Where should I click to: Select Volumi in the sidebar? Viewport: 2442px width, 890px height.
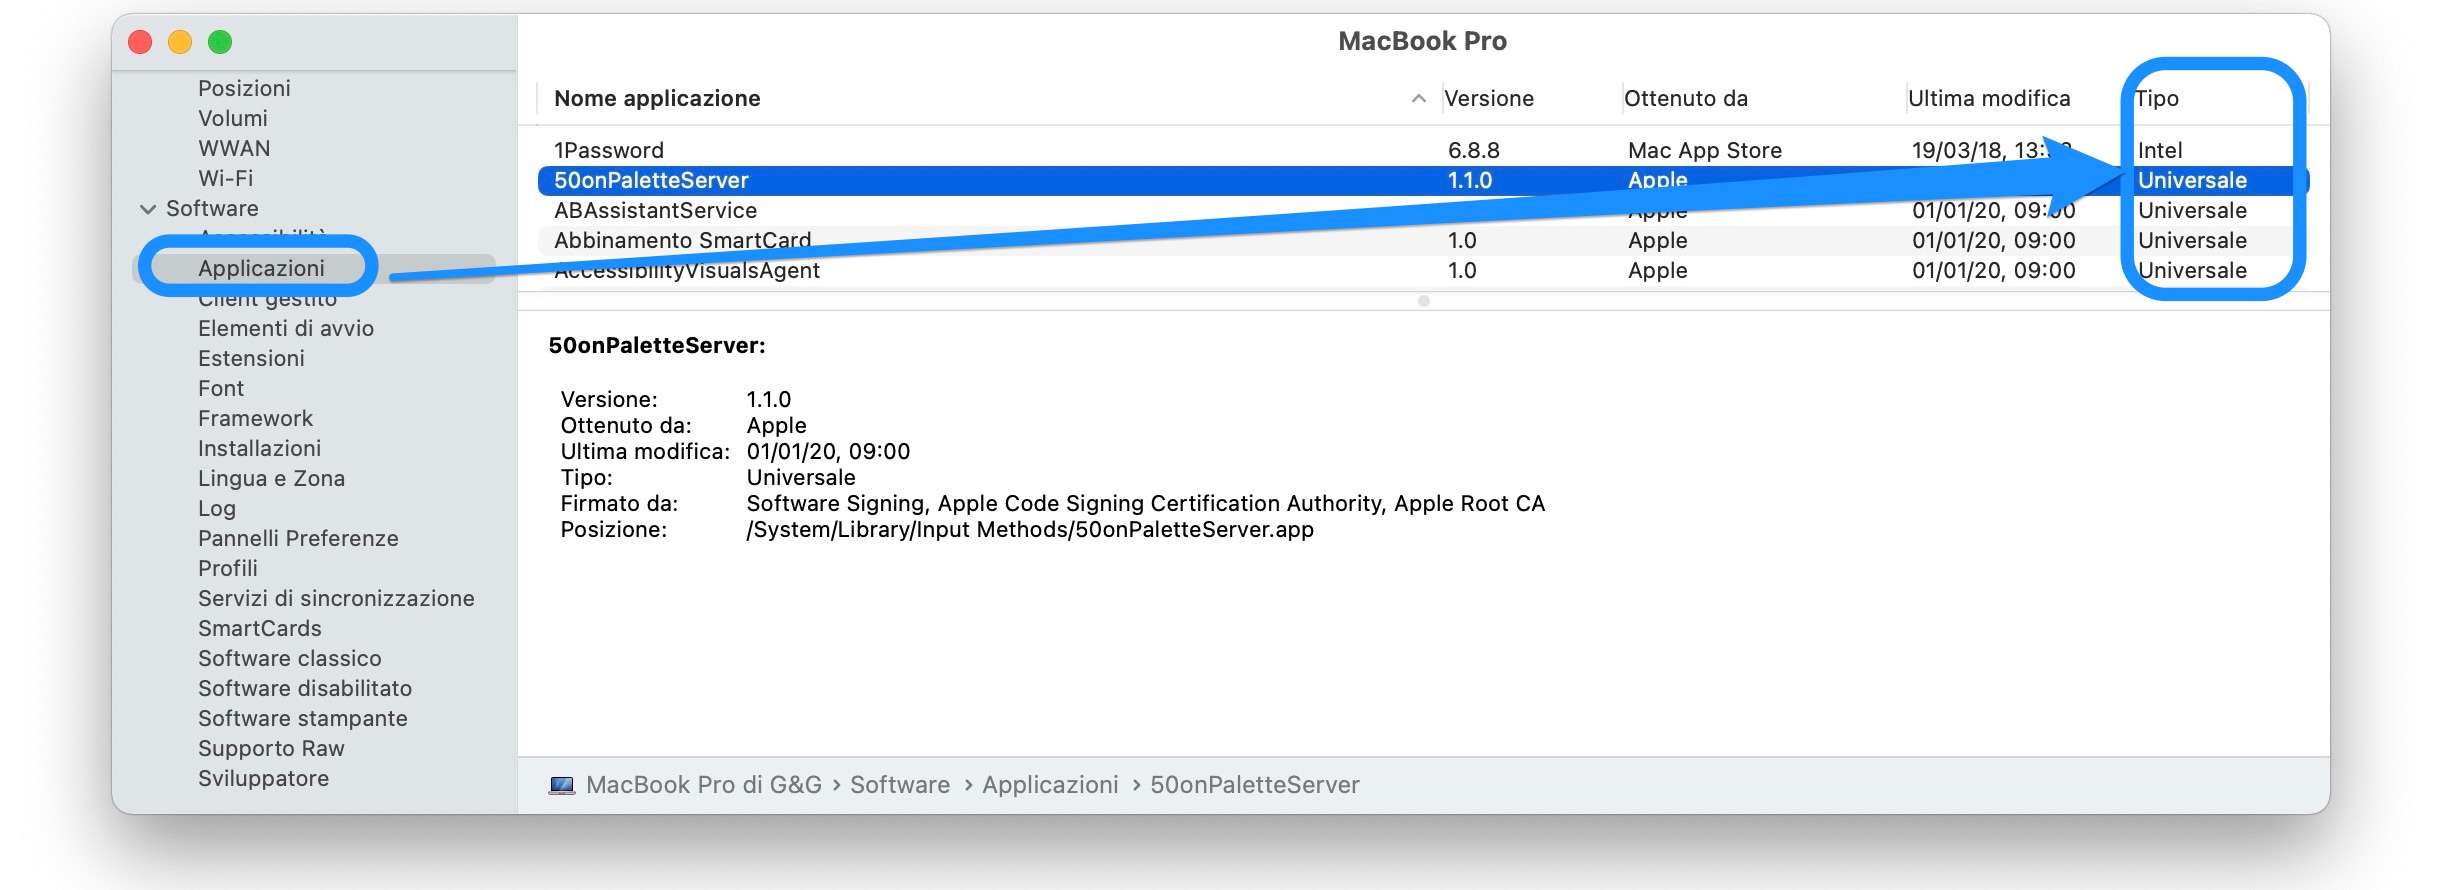tap(233, 118)
